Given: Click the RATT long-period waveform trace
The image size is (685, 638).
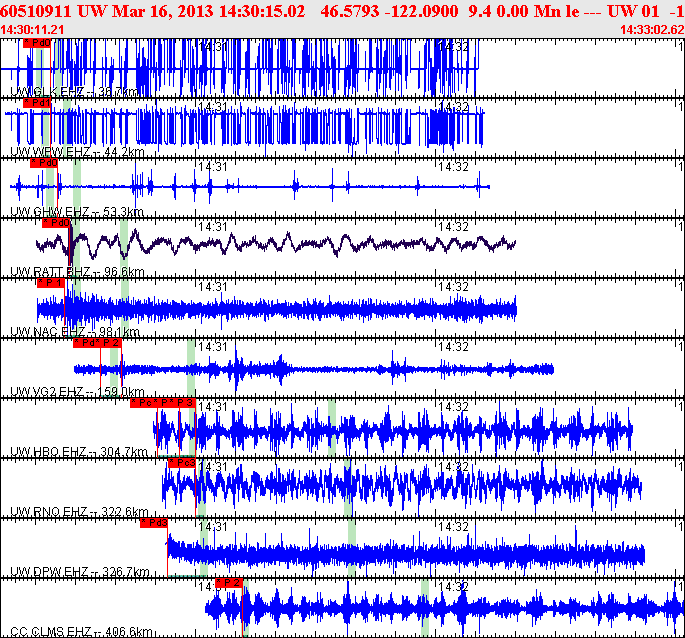Looking at the screenshot, I should (275, 244).
